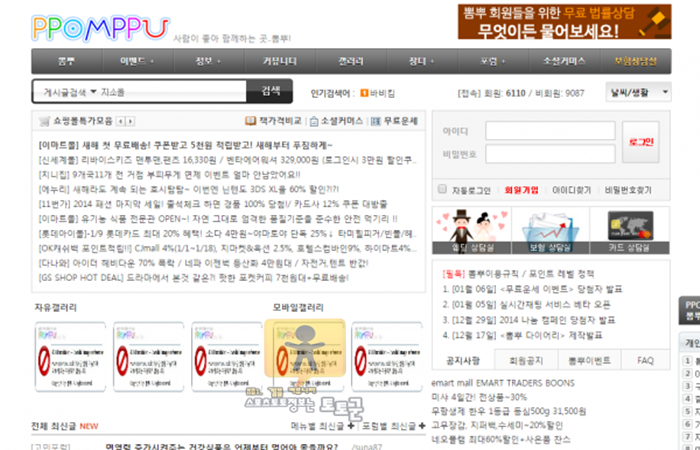The image size is (700, 450).
Task: Open the 웨딩 상담실 bride and groom icon
Action: (472, 230)
